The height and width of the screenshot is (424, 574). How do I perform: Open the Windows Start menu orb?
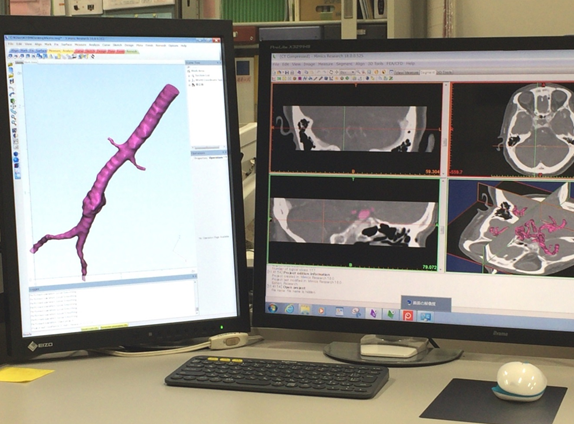click(272, 308)
